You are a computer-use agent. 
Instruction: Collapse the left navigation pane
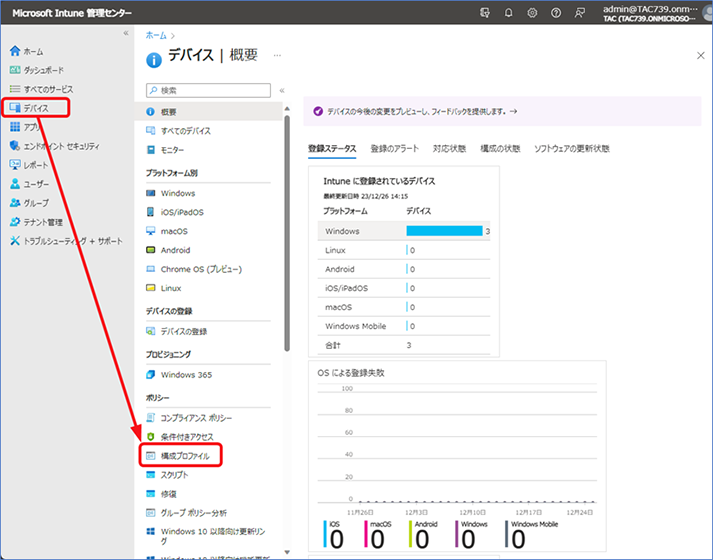pos(126,33)
